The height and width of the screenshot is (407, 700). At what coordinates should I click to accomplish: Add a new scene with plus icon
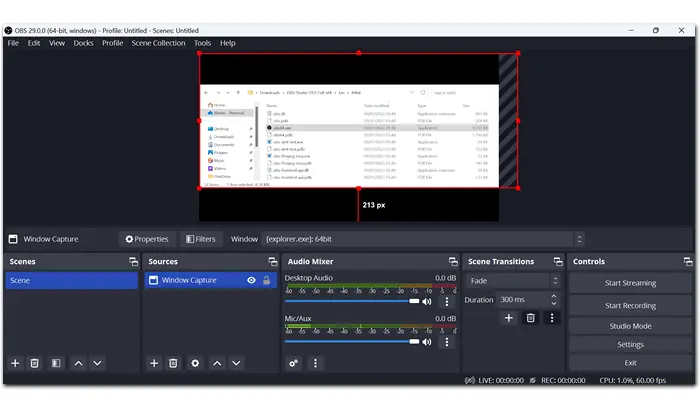point(15,363)
